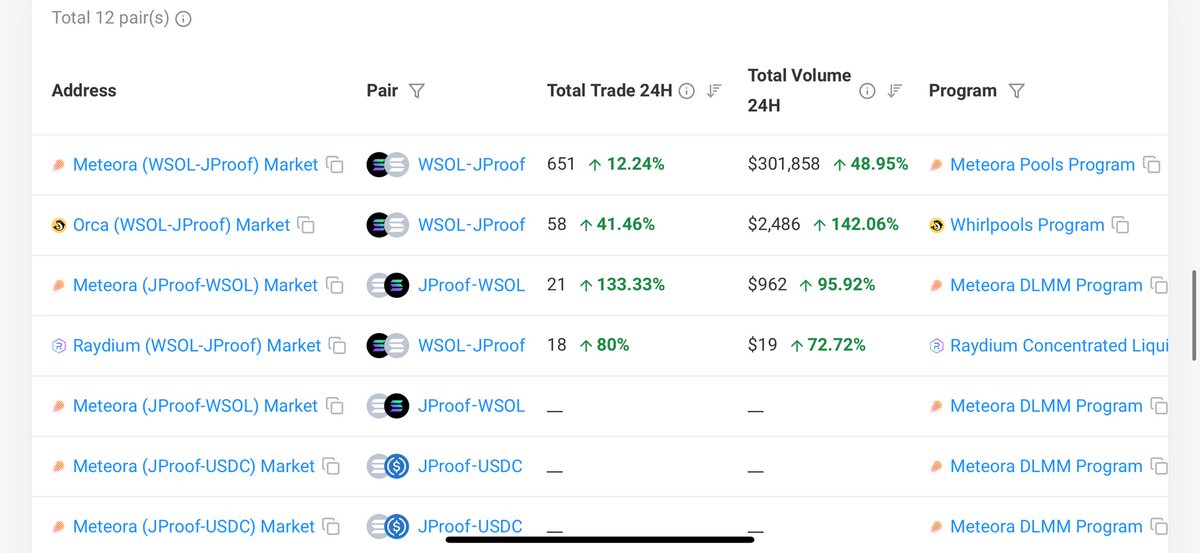Screen dimensions: 1200x553
Task: Open Orca (WSOL-JProof) Market link
Action: (181, 225)
